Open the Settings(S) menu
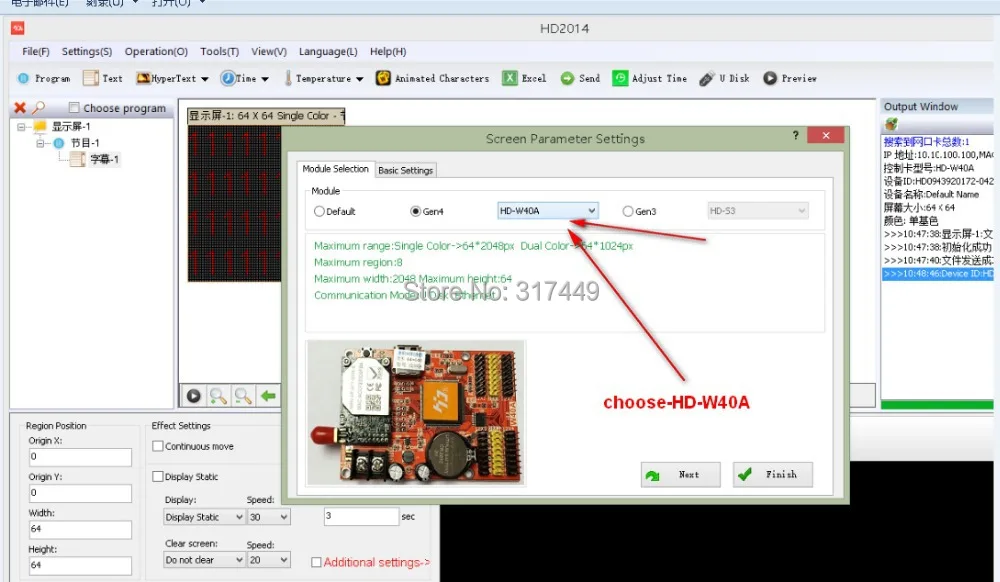The image size is (1000, 582). pyautogui.click(x=87, y=52)
